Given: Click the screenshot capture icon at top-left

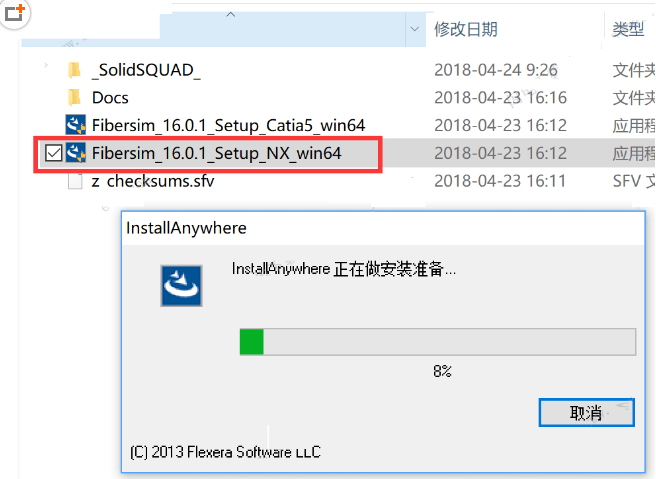Looking at the screenshot, I should (x=15, y=13).
